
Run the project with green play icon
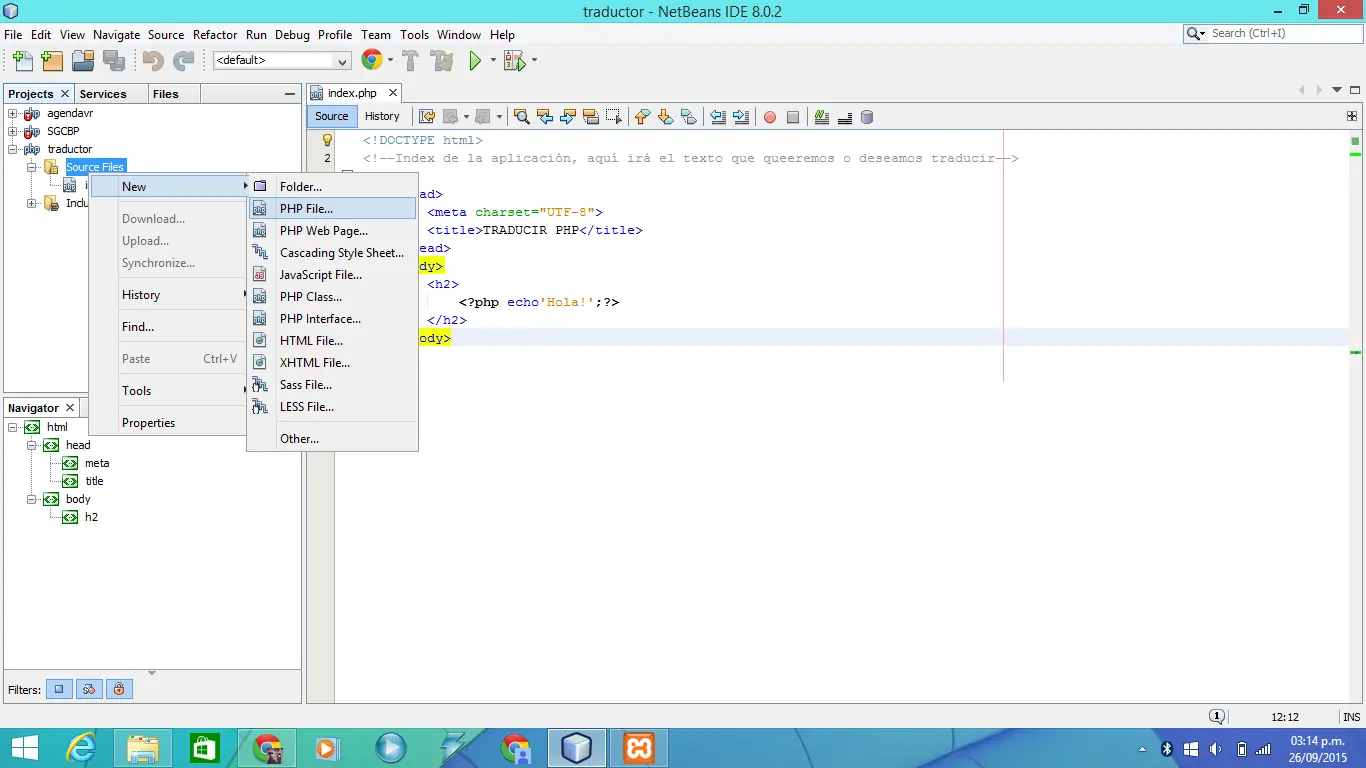[x=475, y=61]
